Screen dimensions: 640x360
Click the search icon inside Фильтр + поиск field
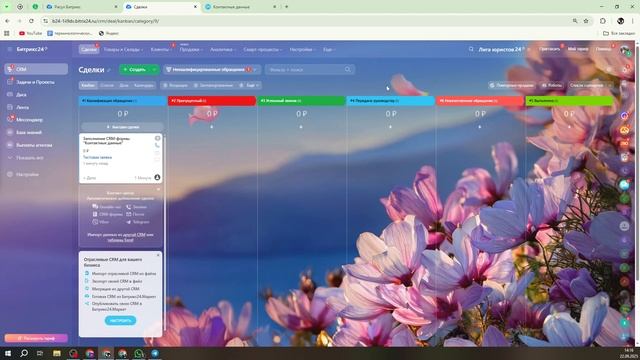347,69
